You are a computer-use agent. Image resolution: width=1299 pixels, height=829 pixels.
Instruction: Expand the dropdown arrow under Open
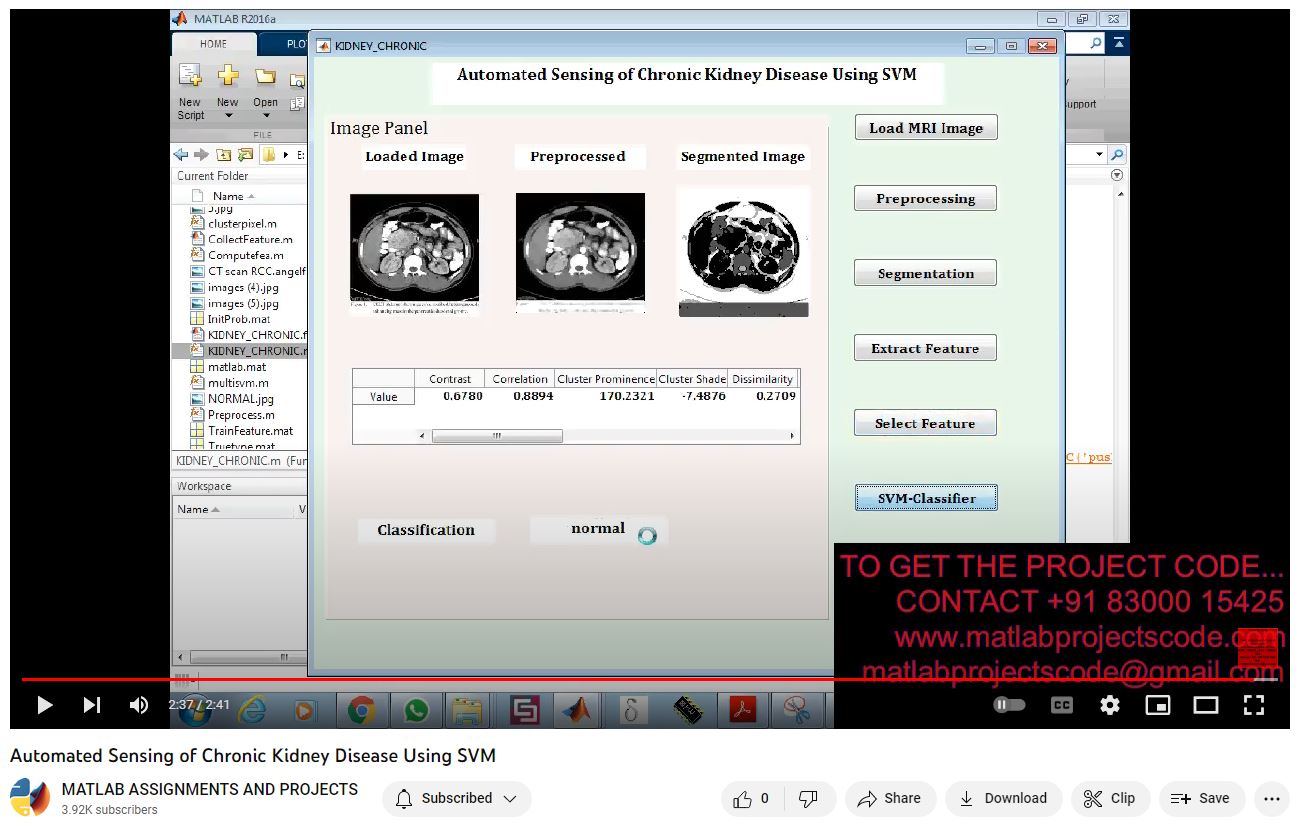[x=265, y=116]
